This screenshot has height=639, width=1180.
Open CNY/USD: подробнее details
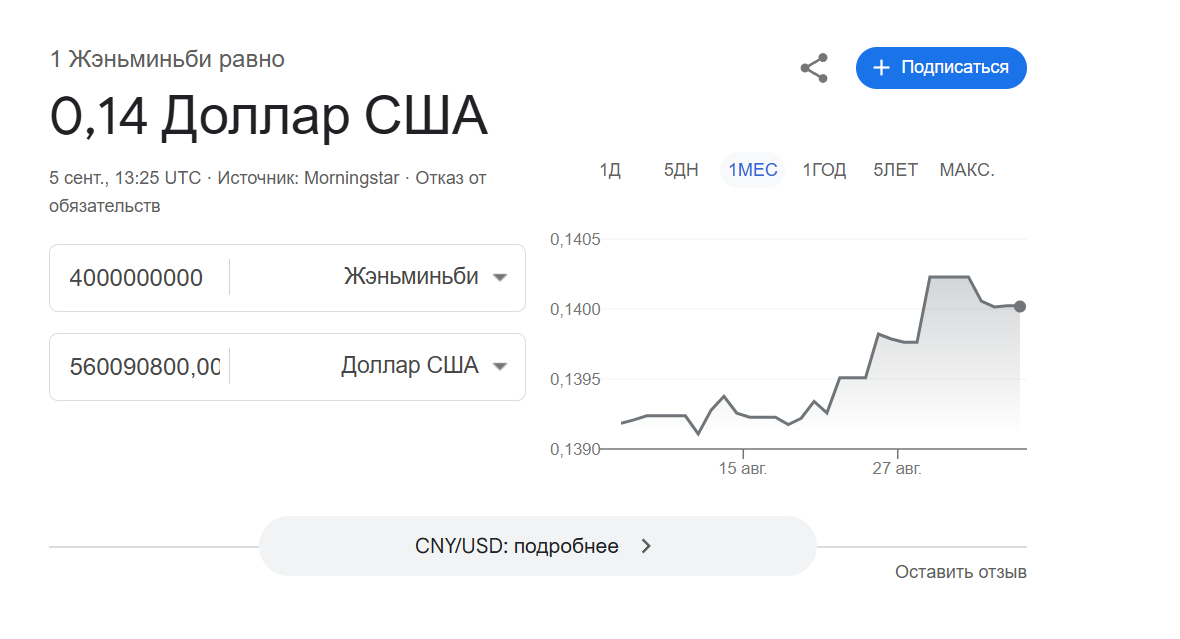[x=517, y=546]
